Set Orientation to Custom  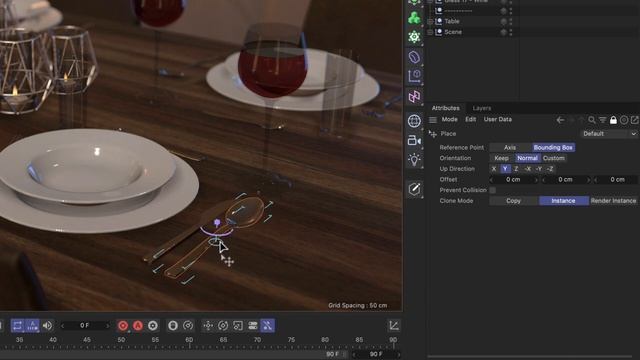pyautogui.click(x=554, y=158)
